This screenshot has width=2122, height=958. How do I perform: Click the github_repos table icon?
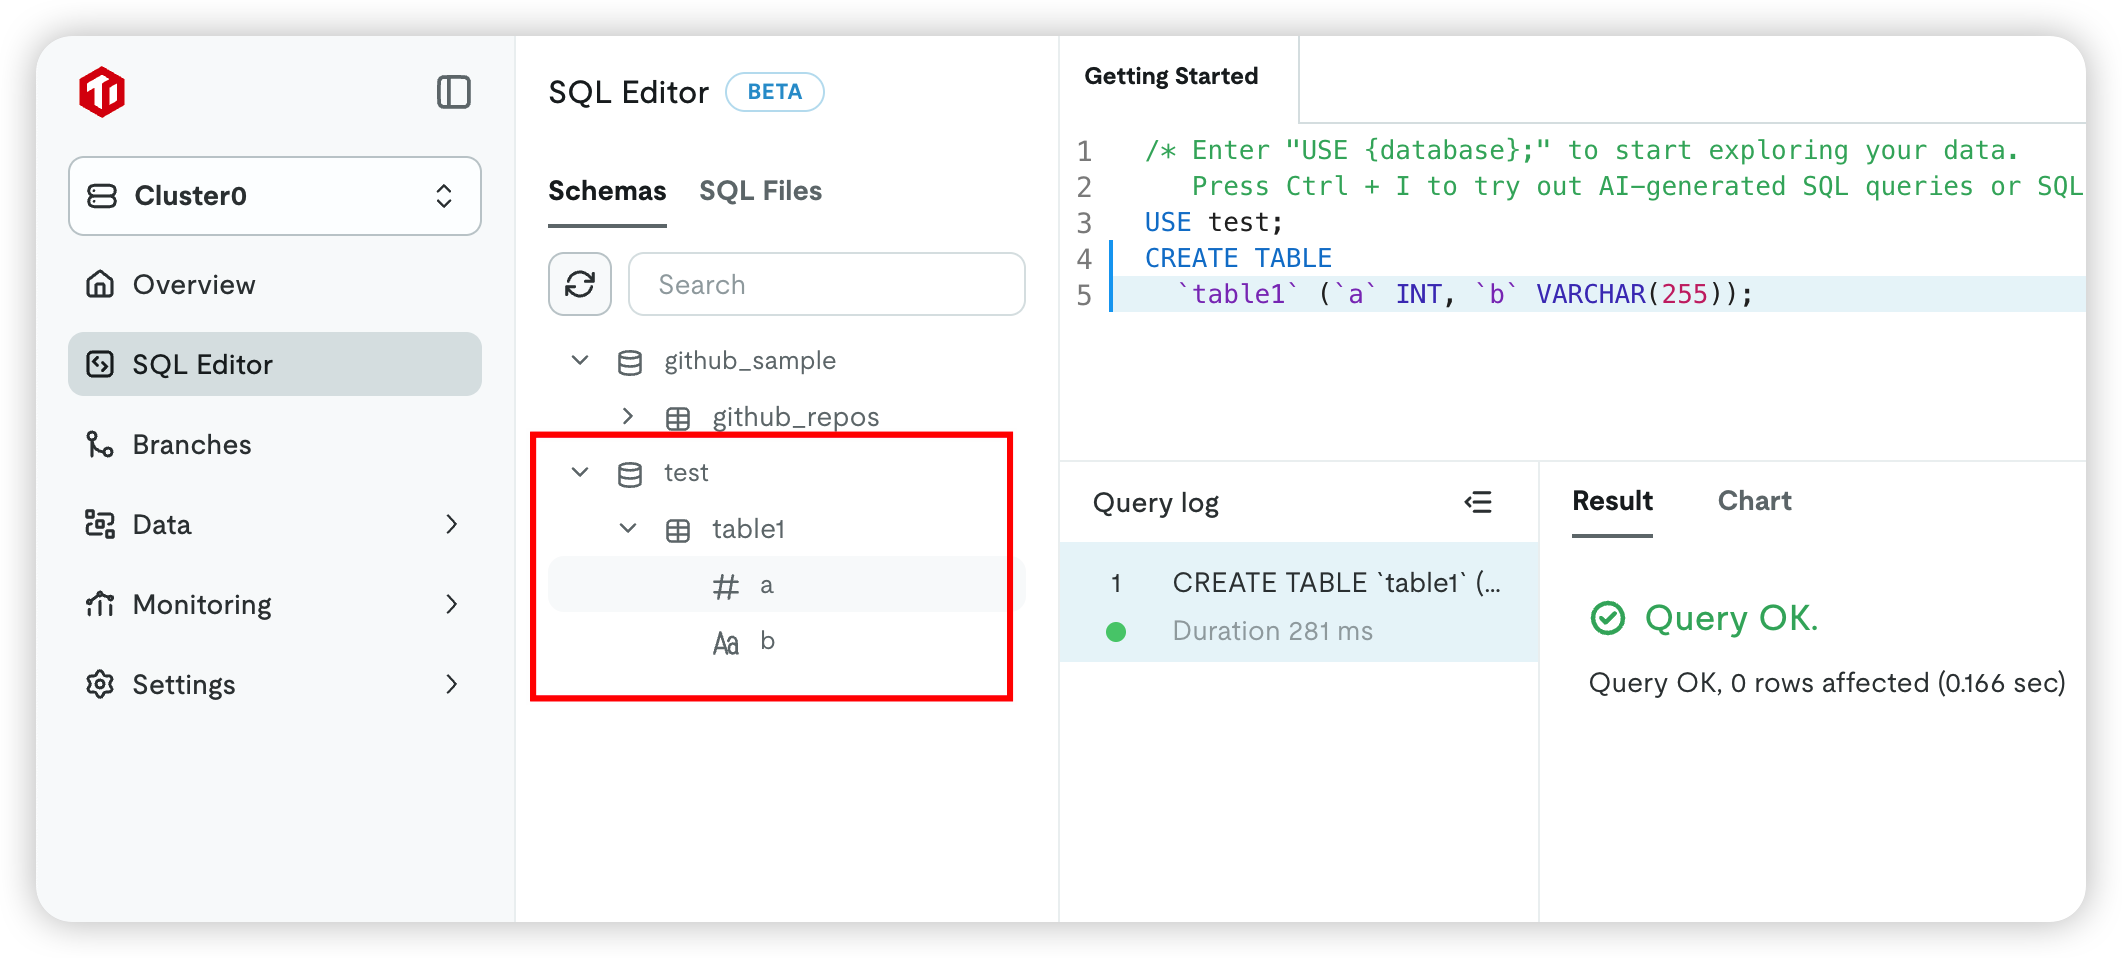[x=678, y=418]
